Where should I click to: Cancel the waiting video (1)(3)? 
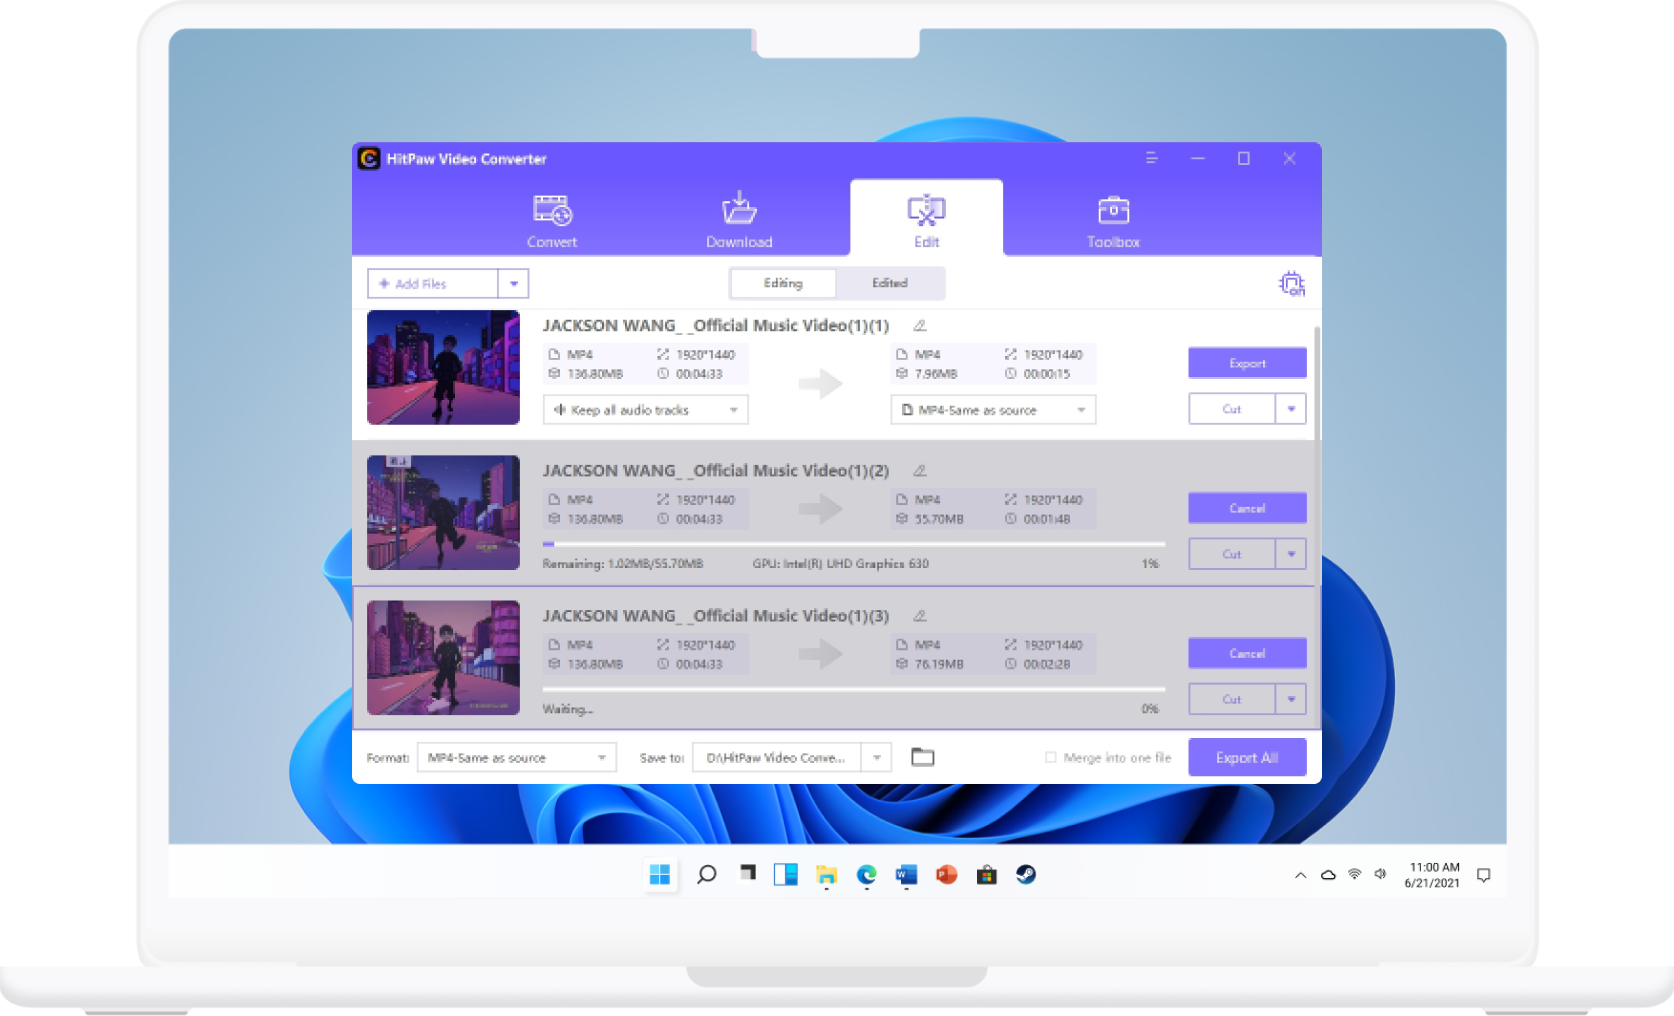coord(1247,653)
